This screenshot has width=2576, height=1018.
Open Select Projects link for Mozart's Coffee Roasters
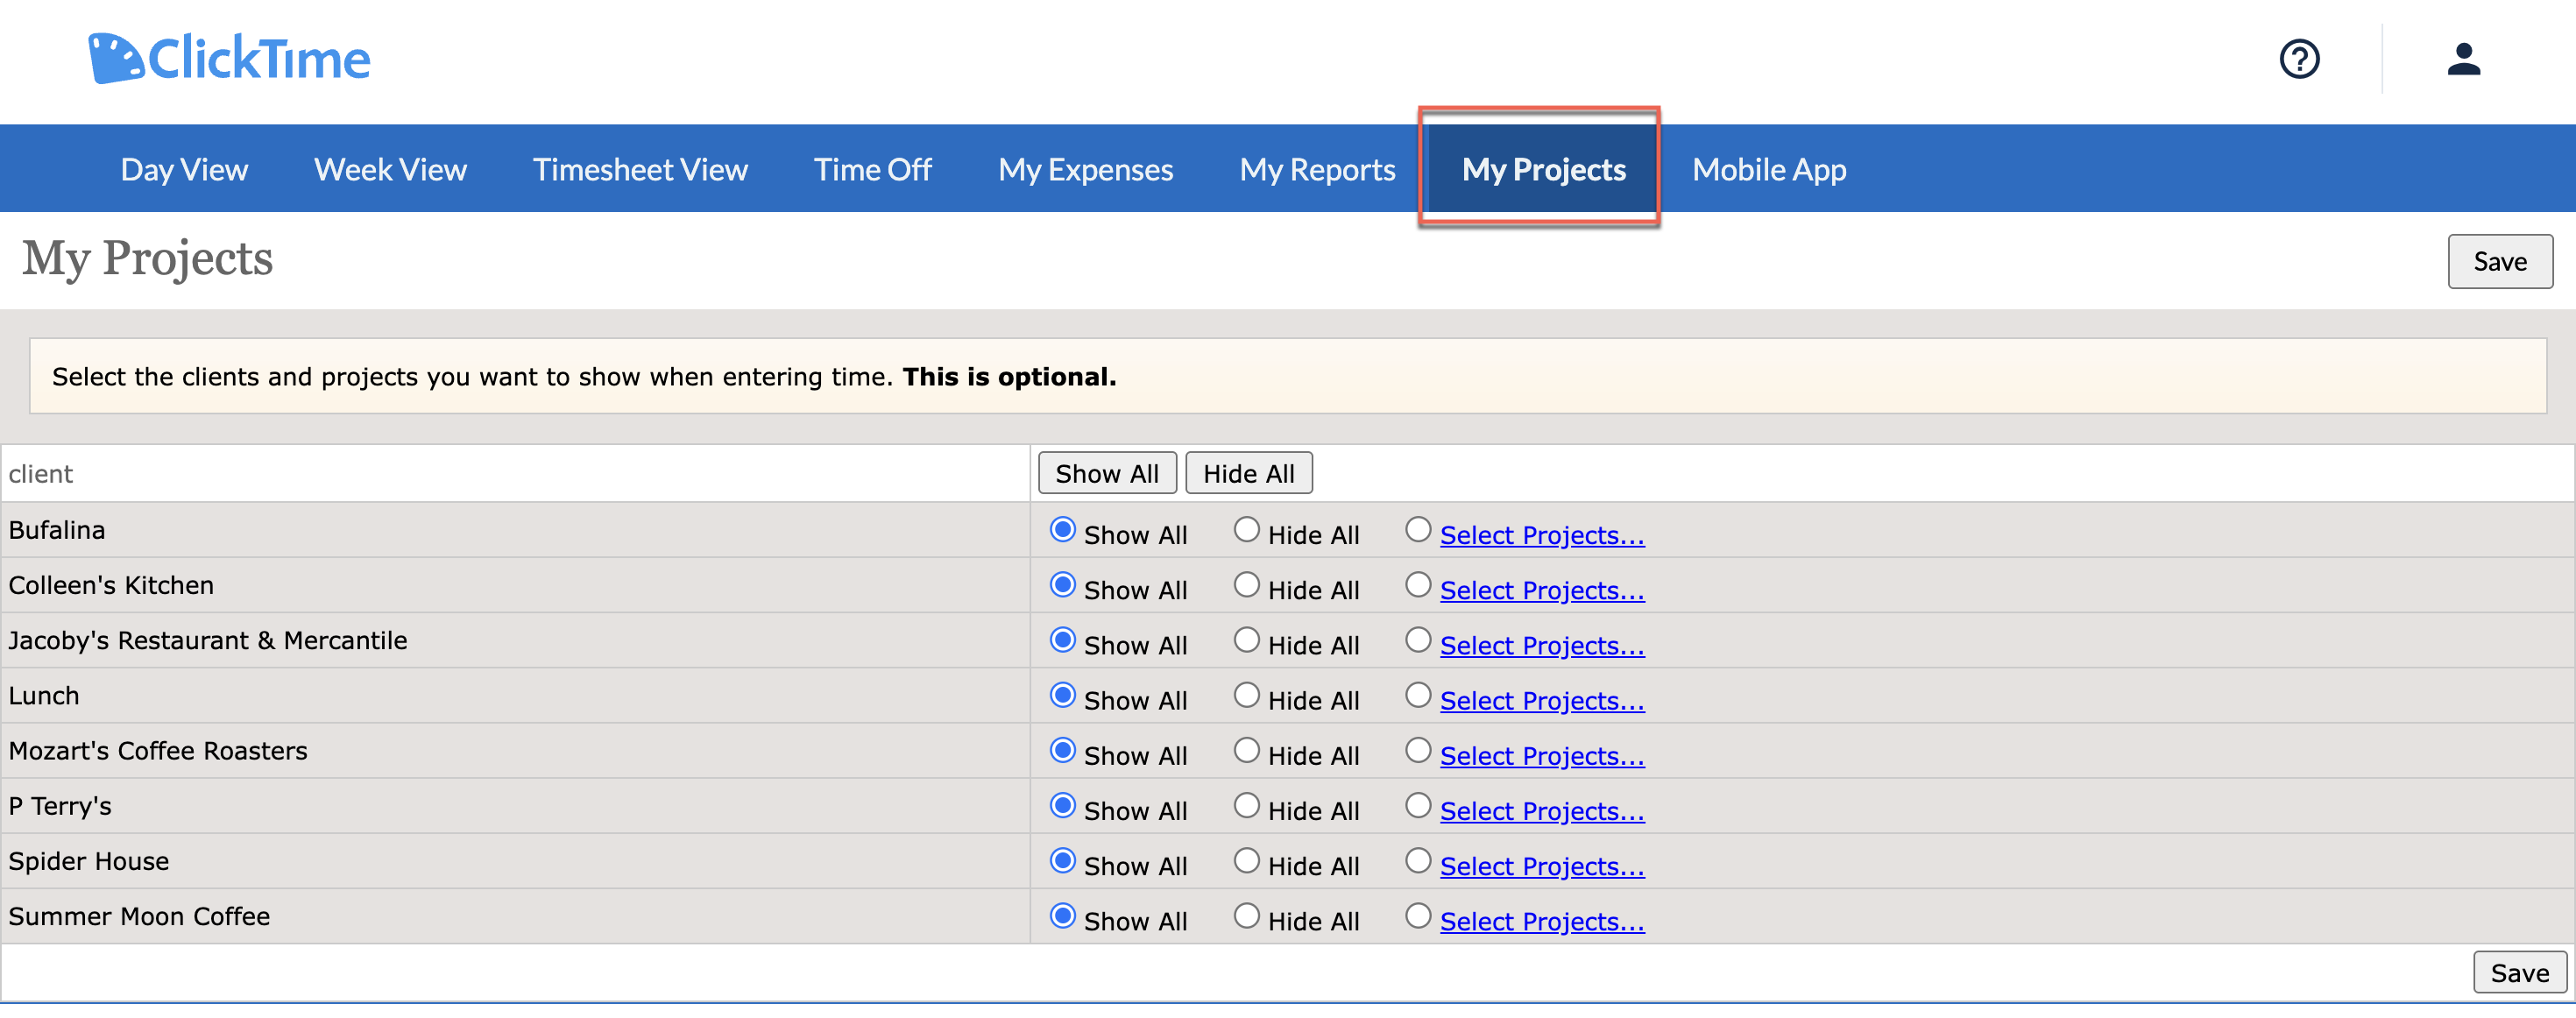(x=1542, y=755)
